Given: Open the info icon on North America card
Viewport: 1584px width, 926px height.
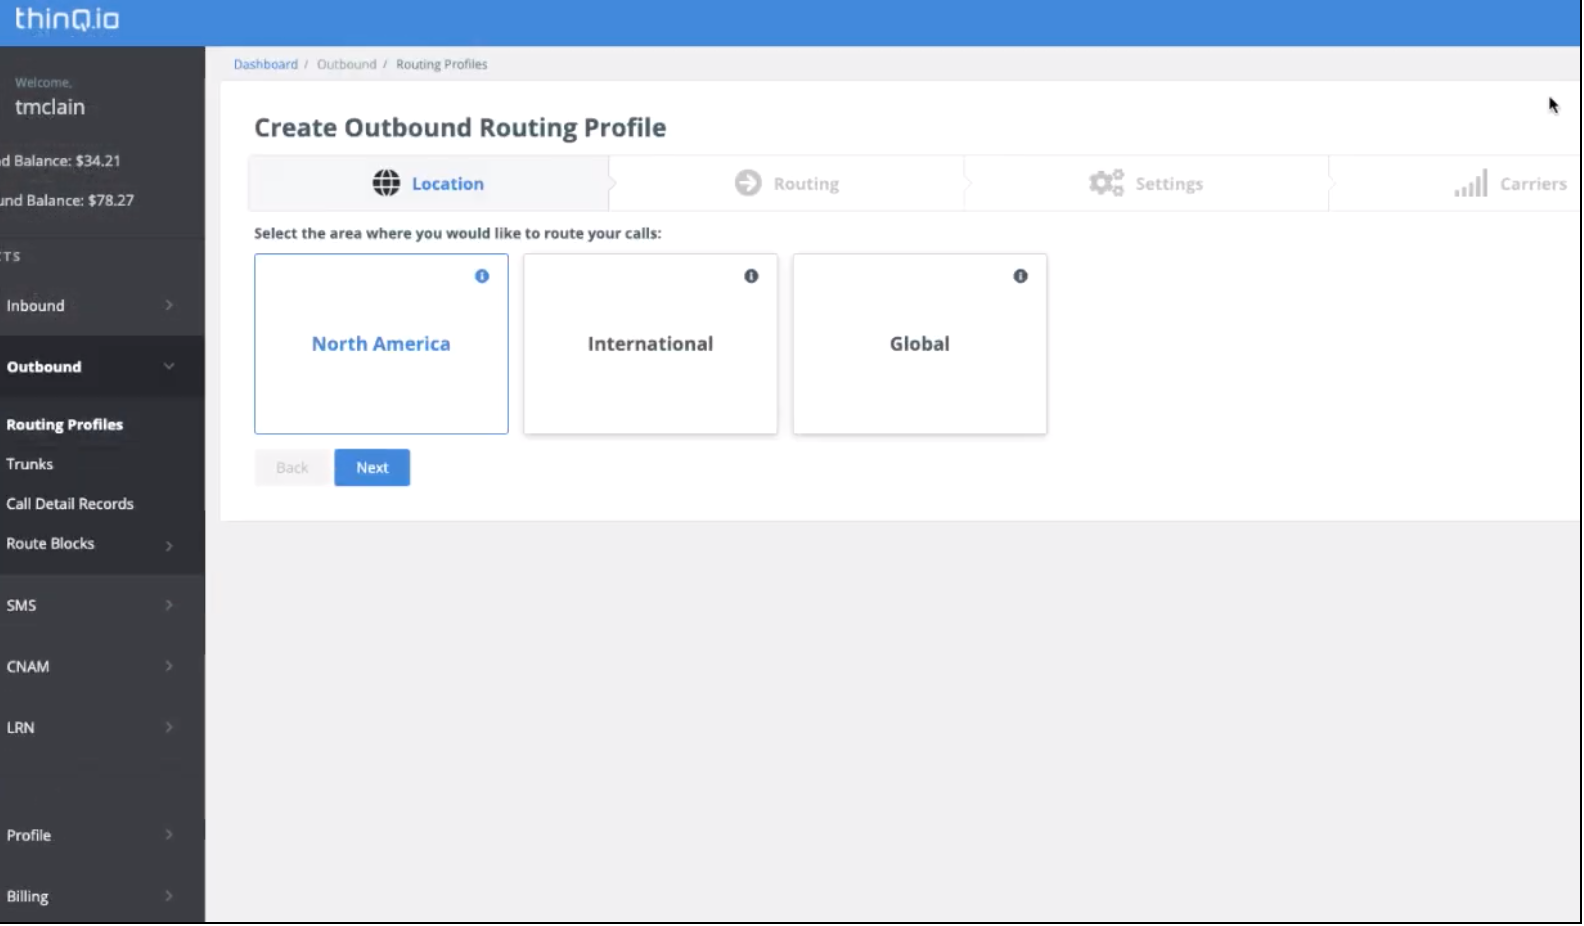Looking at the screenshot, I should coord(482,276).
